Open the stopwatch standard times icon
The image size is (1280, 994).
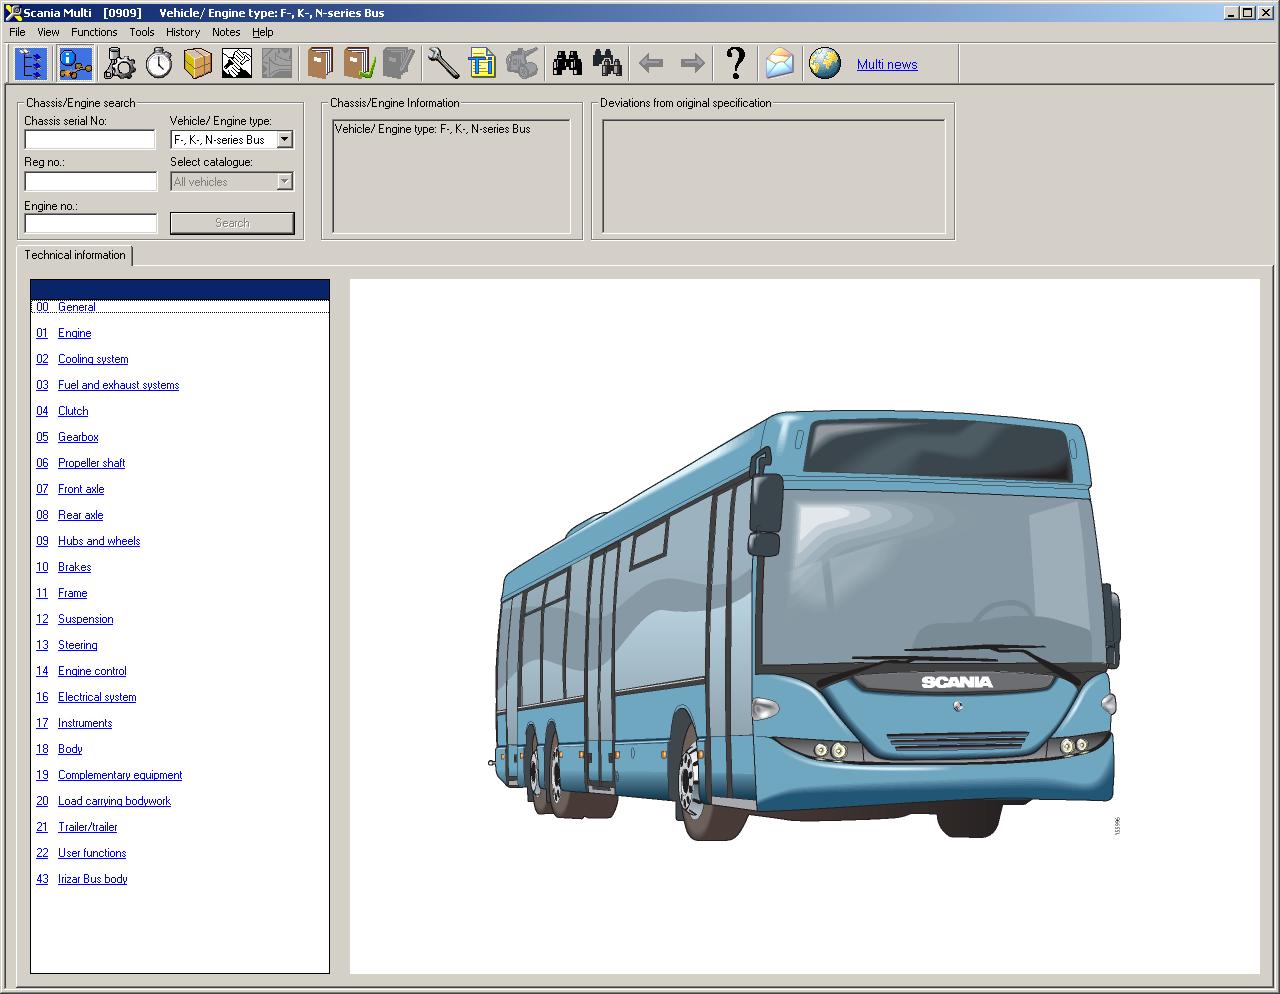click(159, 64)
